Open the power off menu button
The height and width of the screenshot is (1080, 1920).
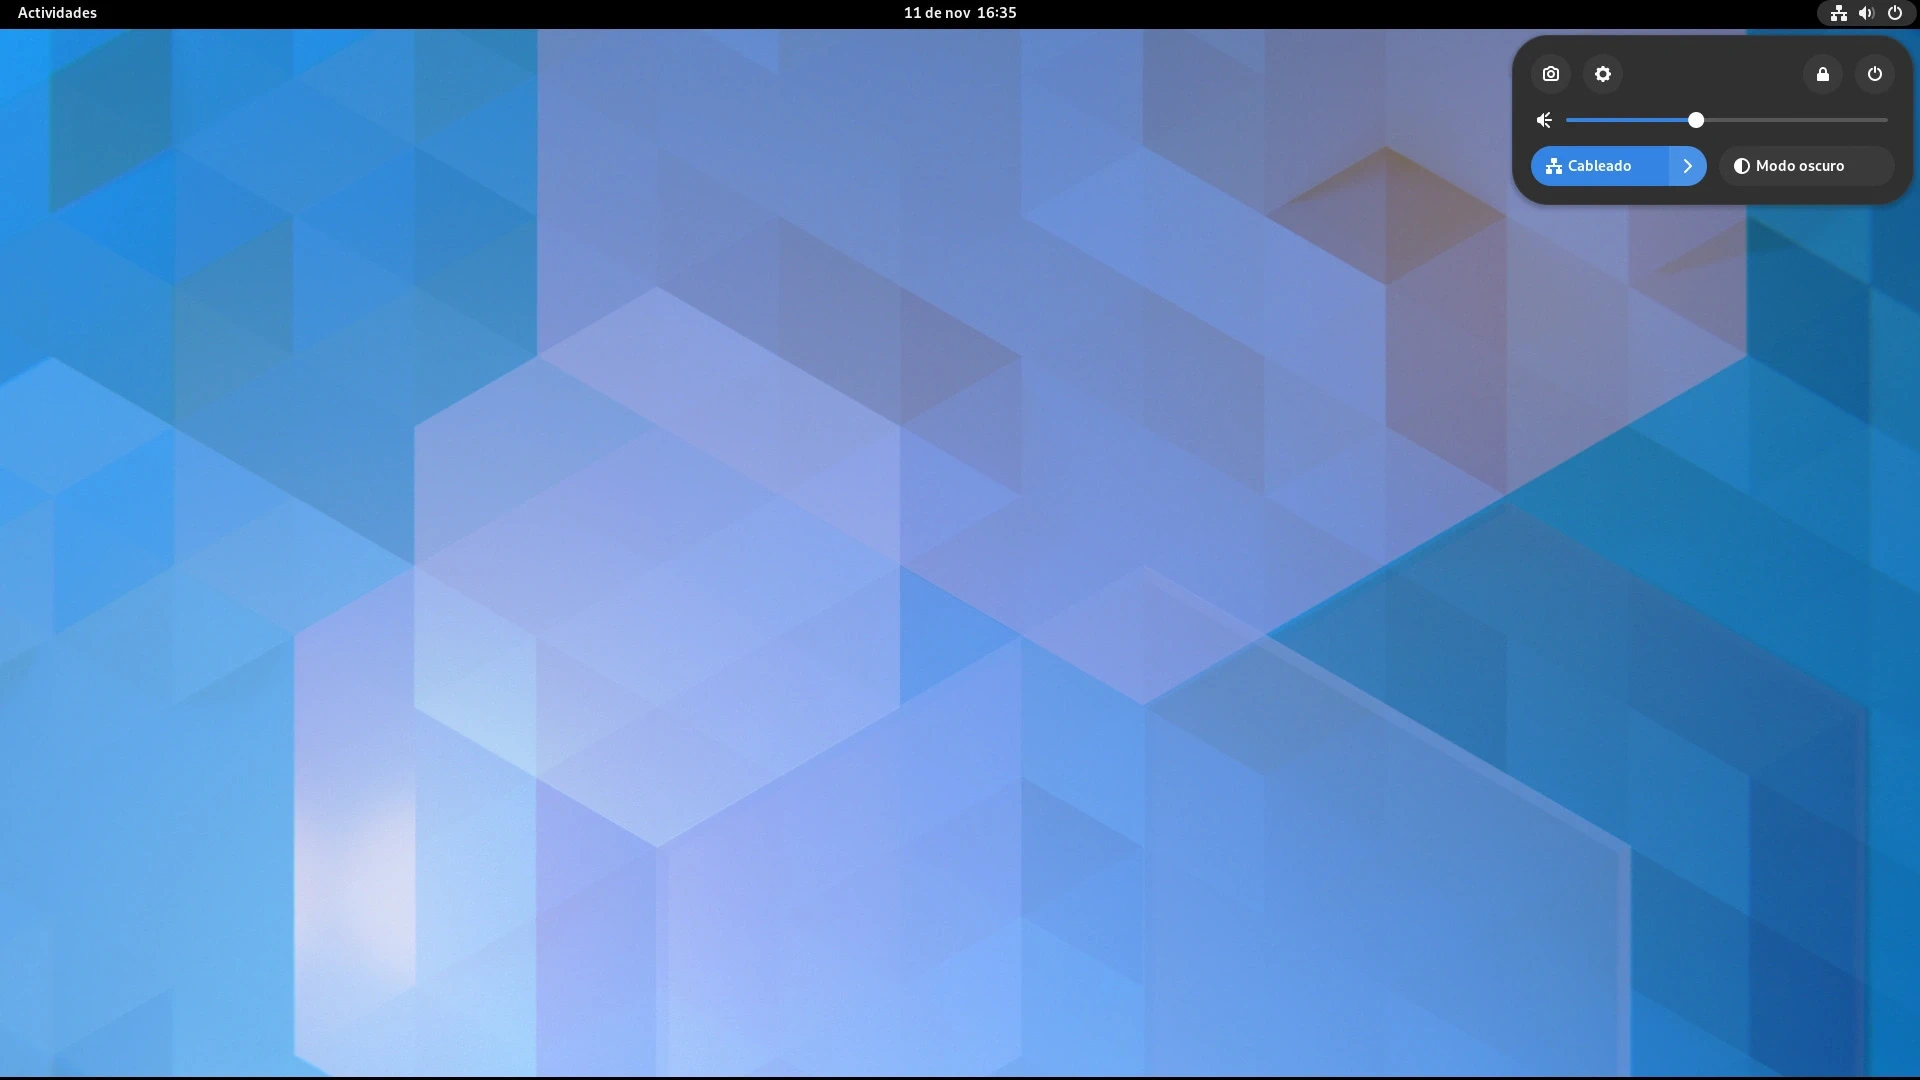point(1874,74)
